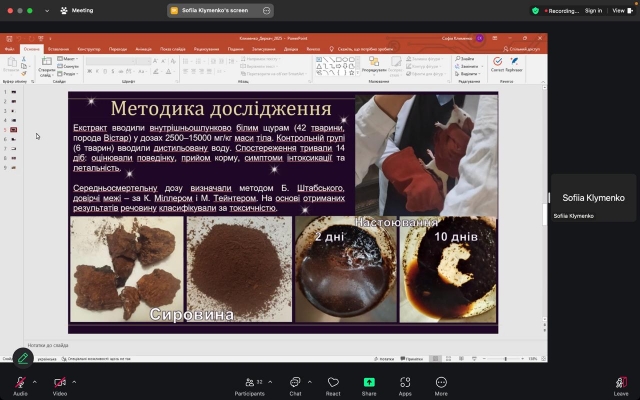The height and width of the screenshot is (400, 640).
Task: Click Спільний доступ share button
Action: [x=522, y=49]
